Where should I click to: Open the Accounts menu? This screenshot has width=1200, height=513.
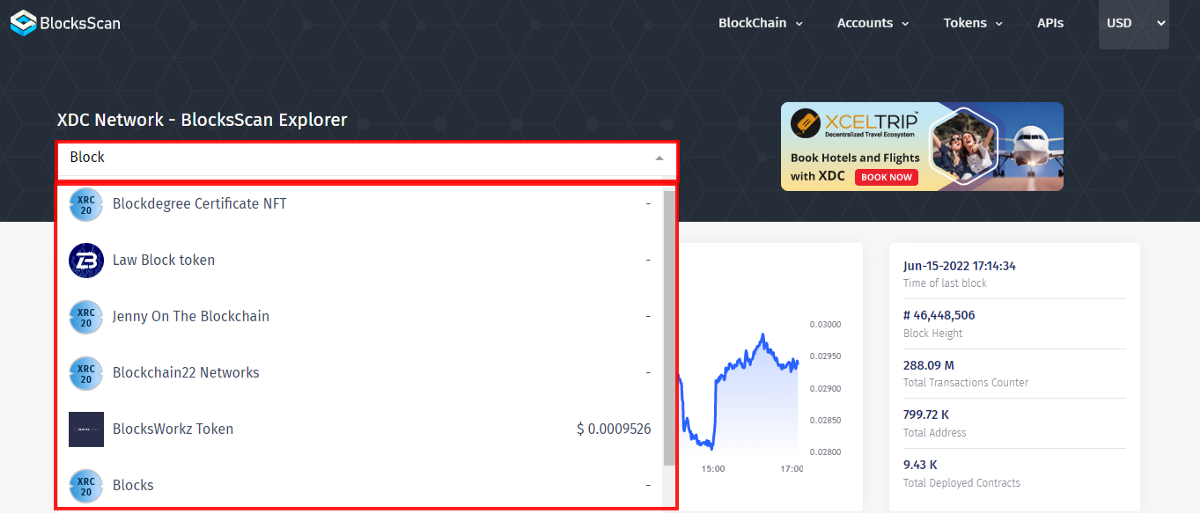tap(873, 23)
